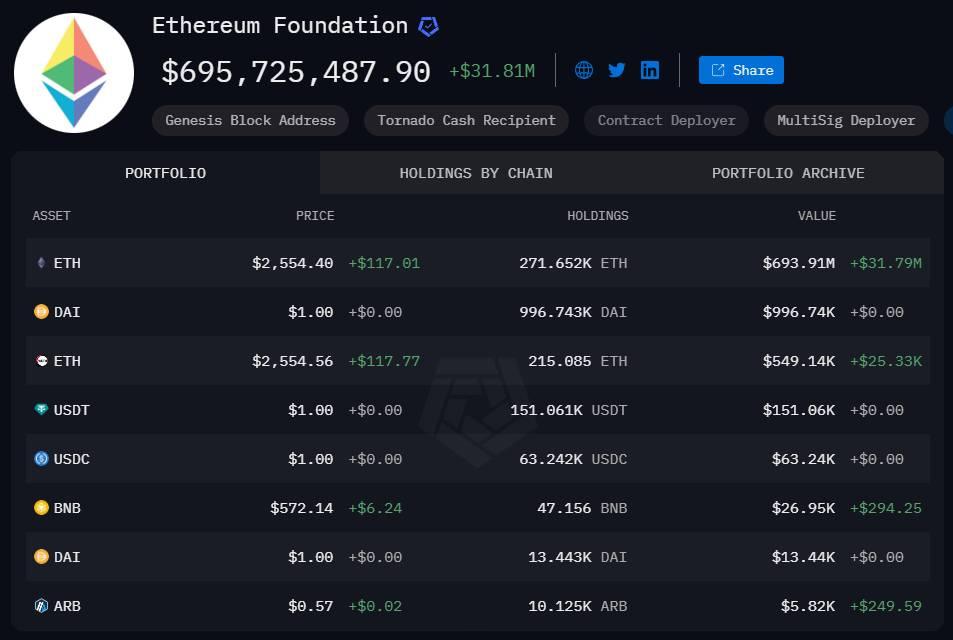
Task: Click the Tornado Cash Recipient tag
Action: (x=466, y=120)
